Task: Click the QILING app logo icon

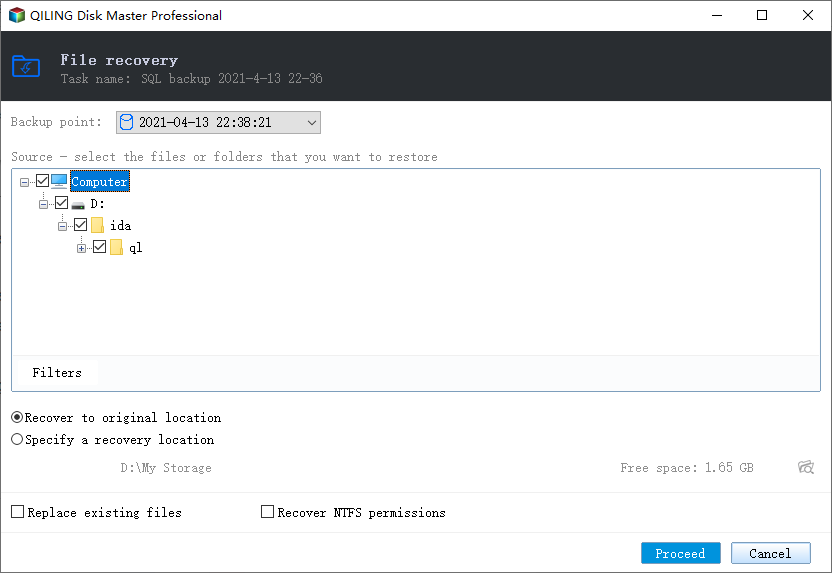Action: tap(17, 15)
